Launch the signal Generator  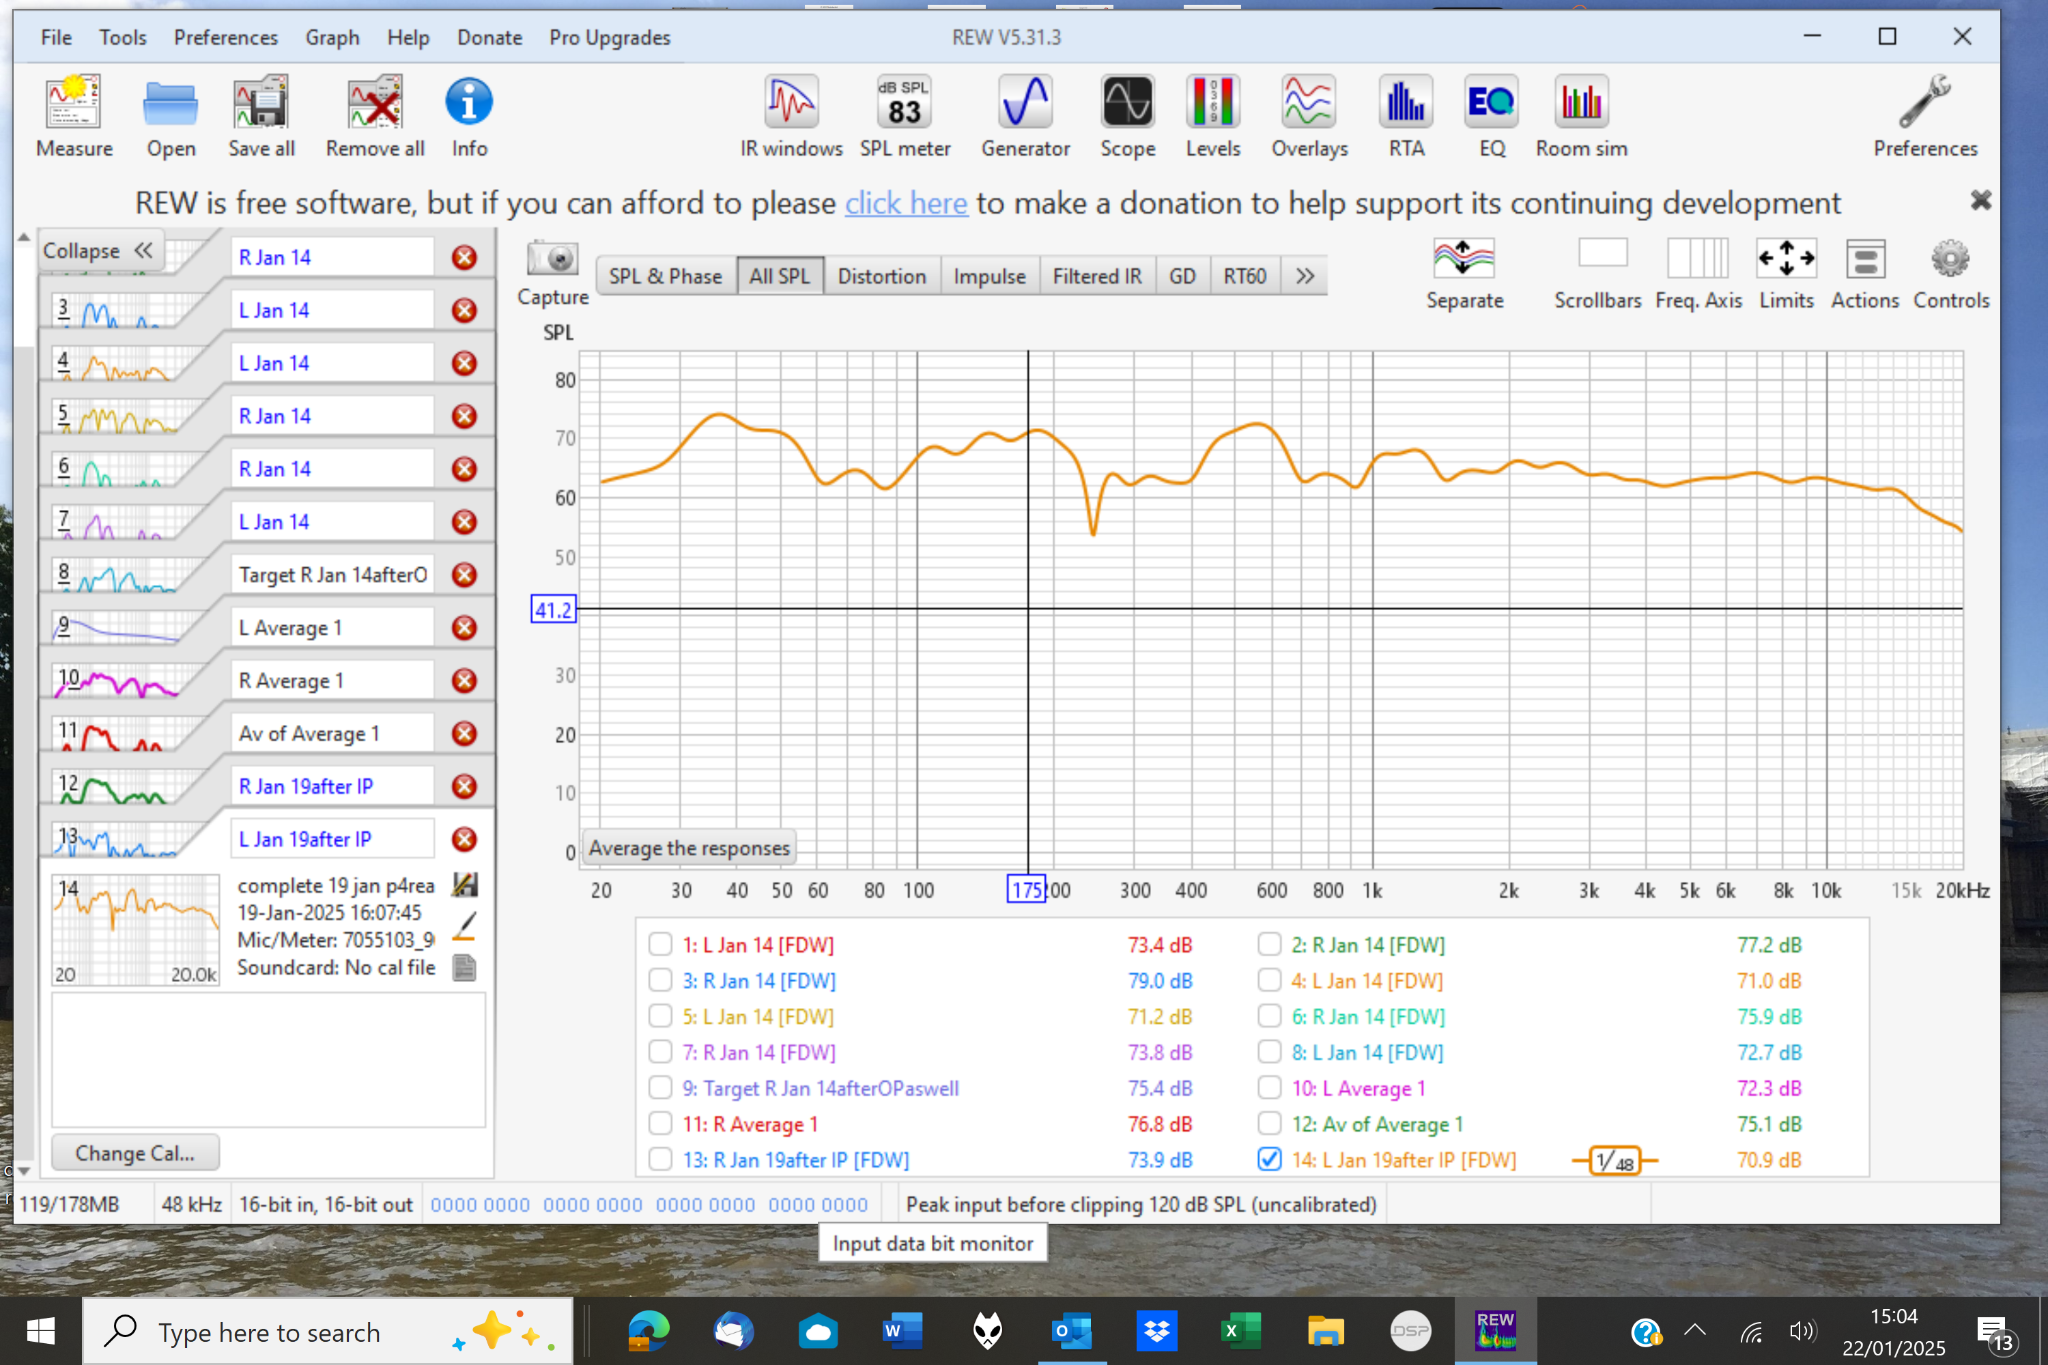[x=1025, y=116]
